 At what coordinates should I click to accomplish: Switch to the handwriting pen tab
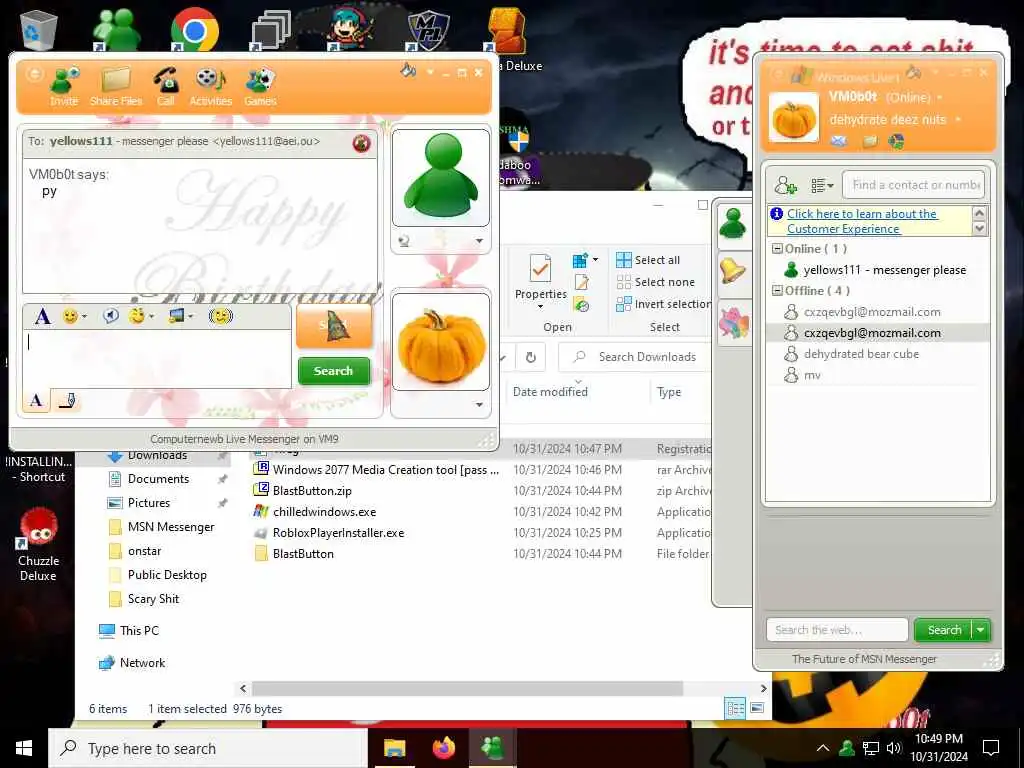point(67,400)
